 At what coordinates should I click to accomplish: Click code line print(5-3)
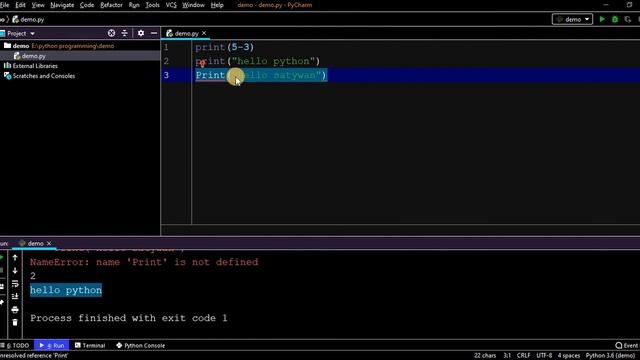(x=224, y=47)
